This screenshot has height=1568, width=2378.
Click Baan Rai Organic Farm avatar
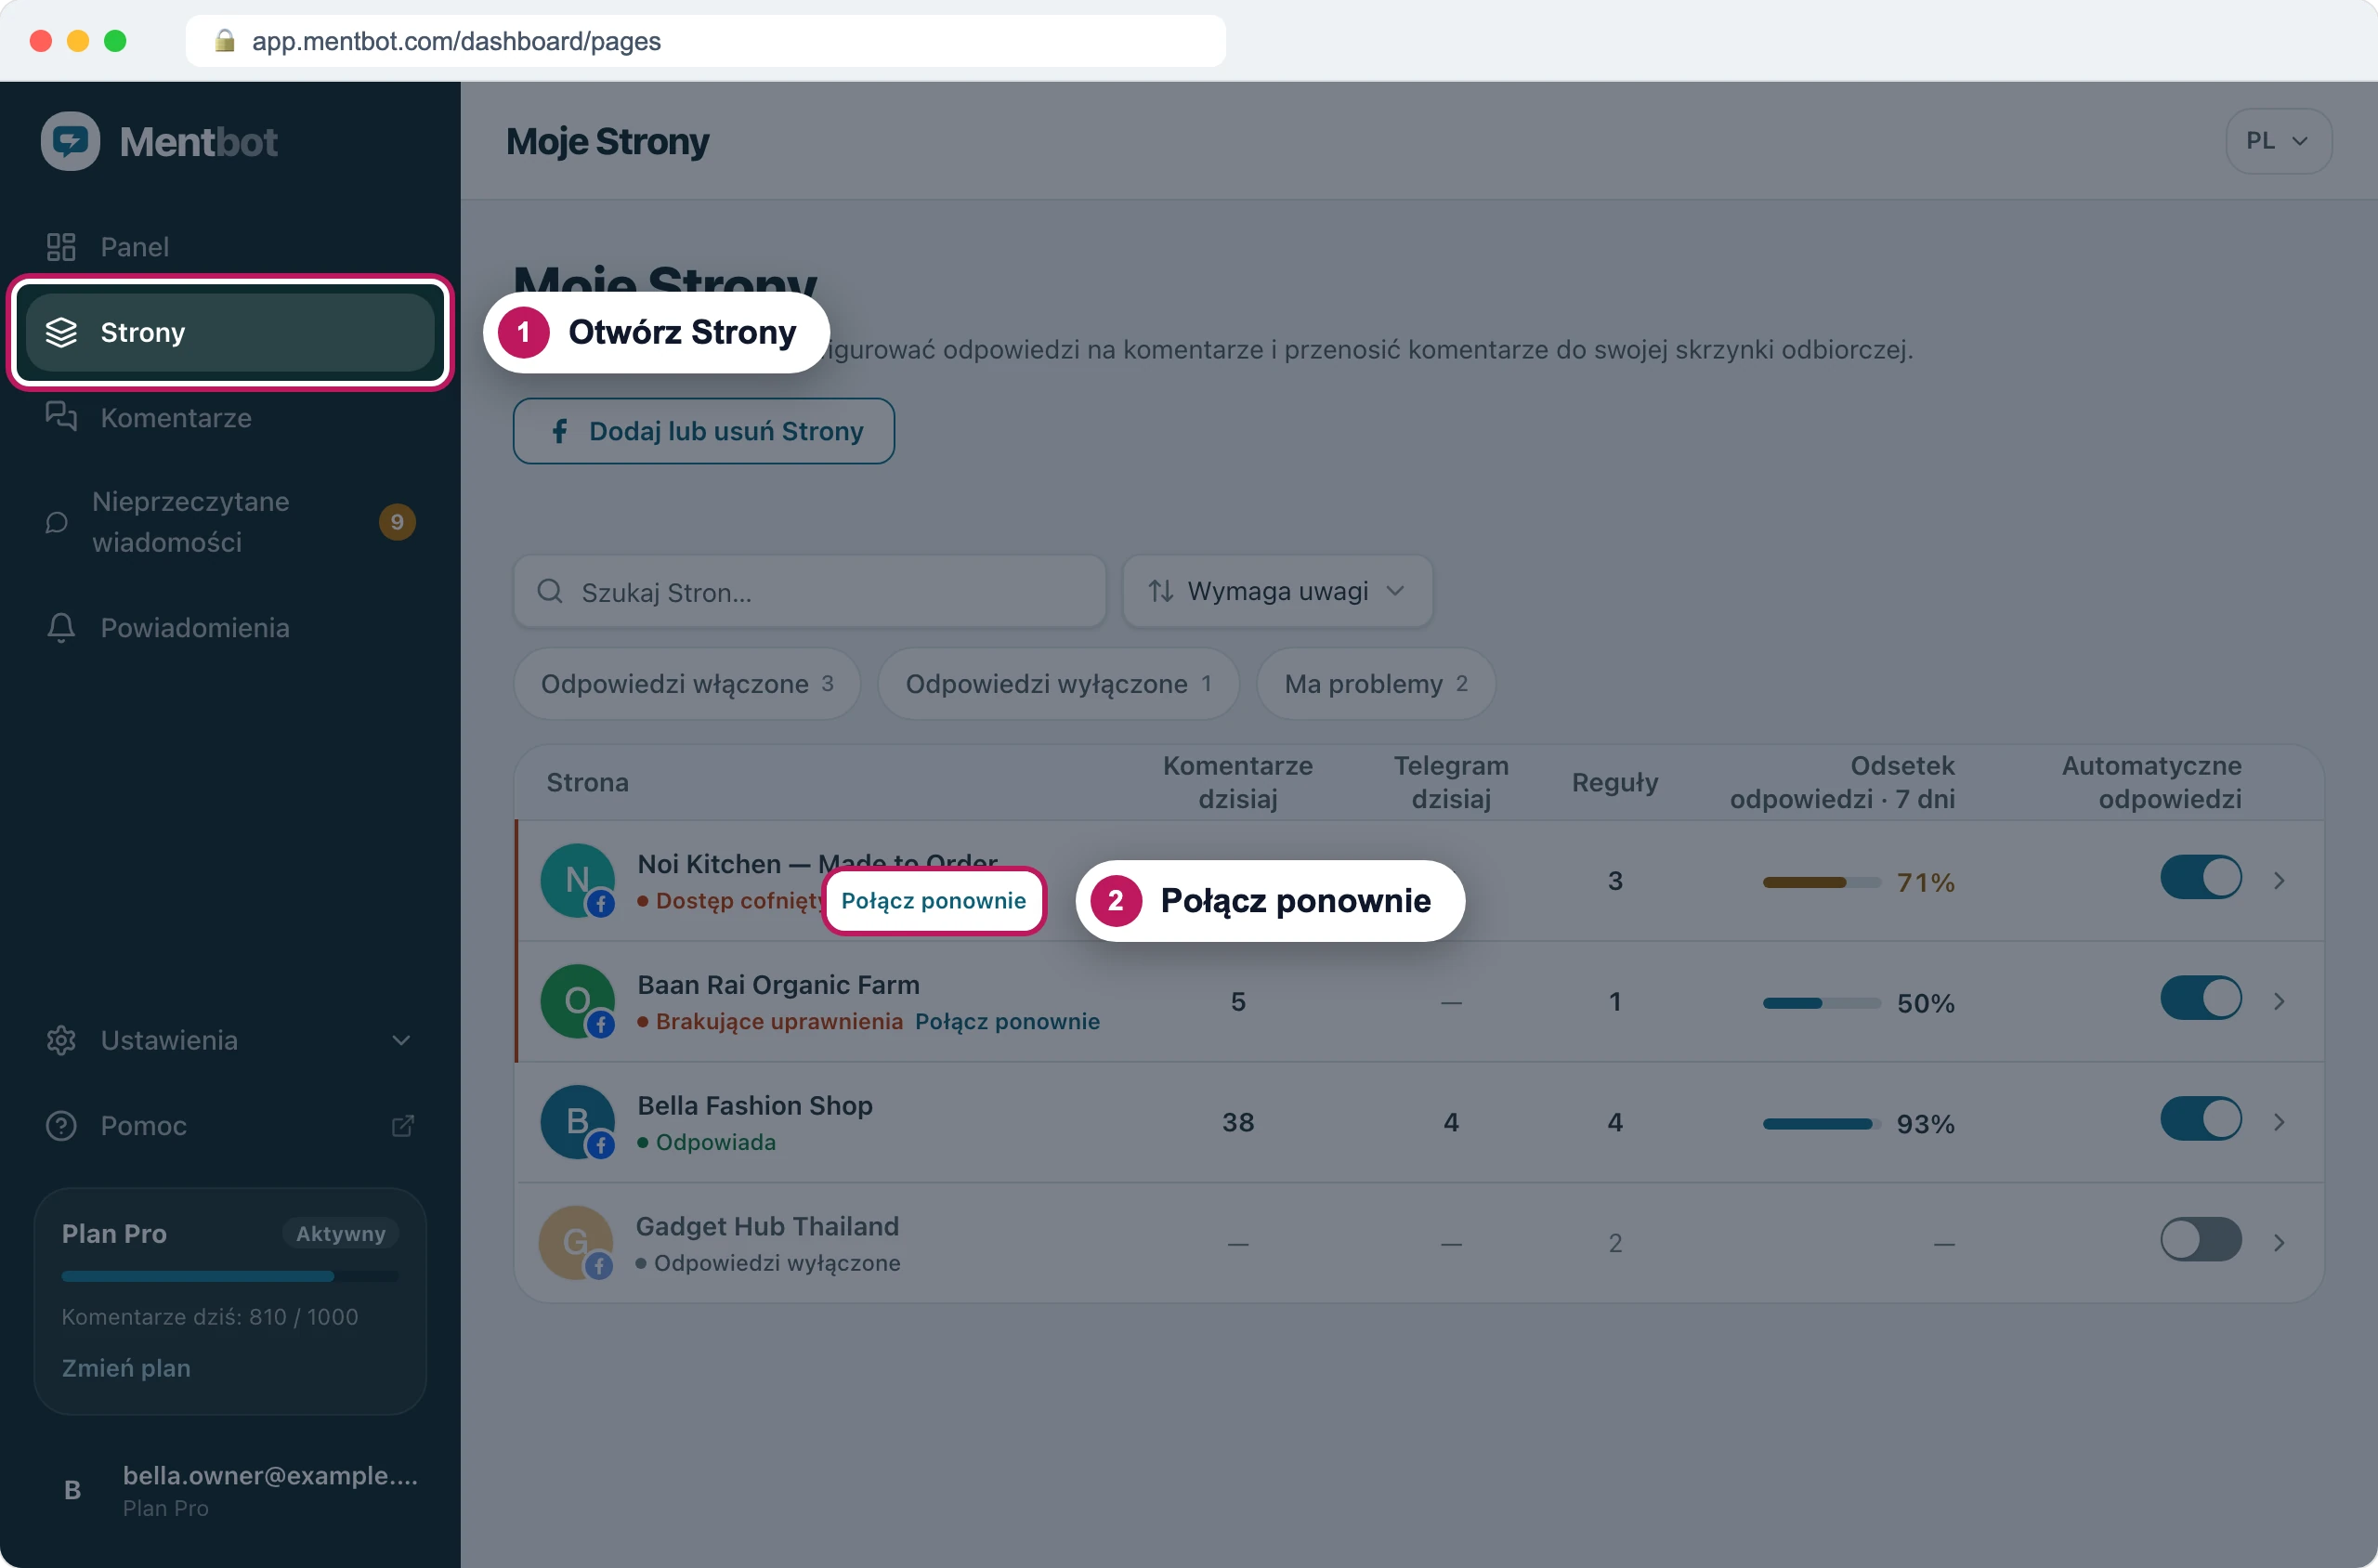pos(577,1001)
